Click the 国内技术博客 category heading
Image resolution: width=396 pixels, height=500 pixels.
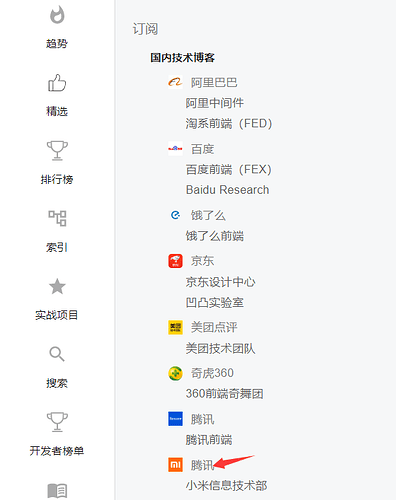tap(182, 58)
